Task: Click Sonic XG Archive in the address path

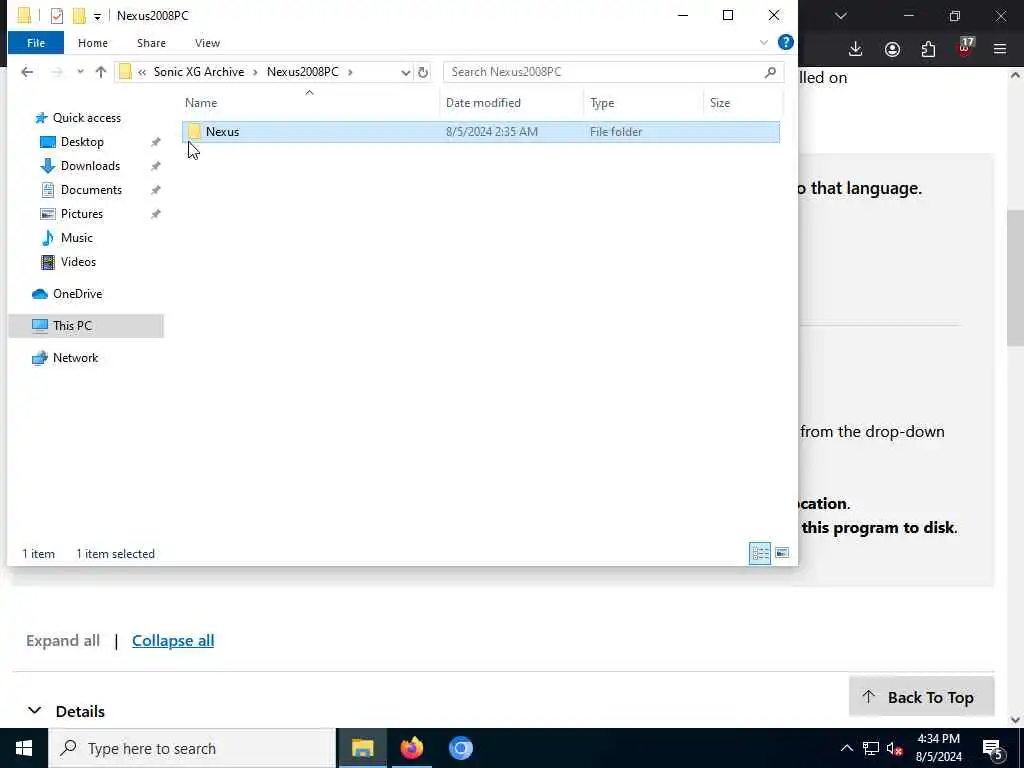Action: (199, 72)
